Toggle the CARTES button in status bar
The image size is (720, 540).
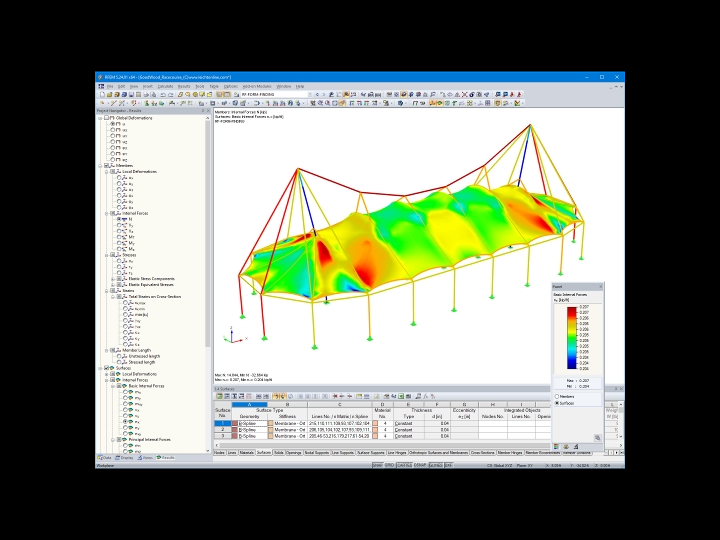pos(405,466)
